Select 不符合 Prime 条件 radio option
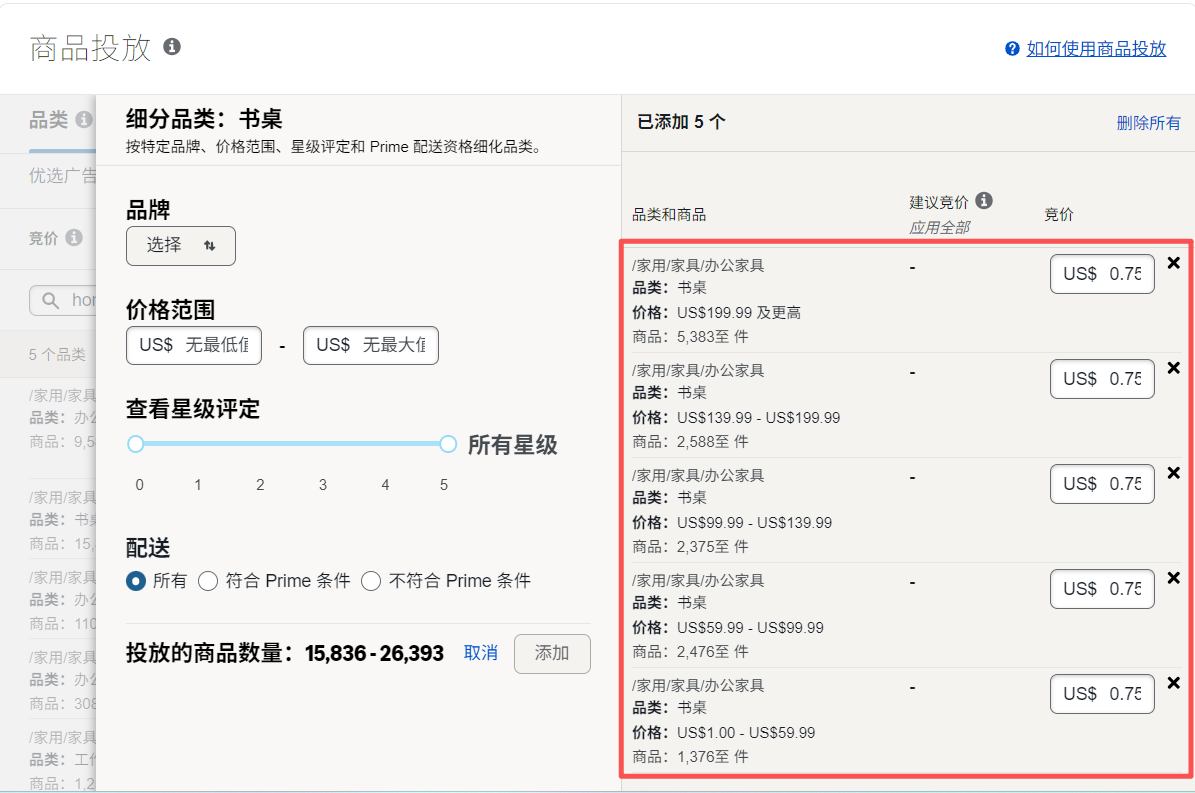 [x=371, y=581]
